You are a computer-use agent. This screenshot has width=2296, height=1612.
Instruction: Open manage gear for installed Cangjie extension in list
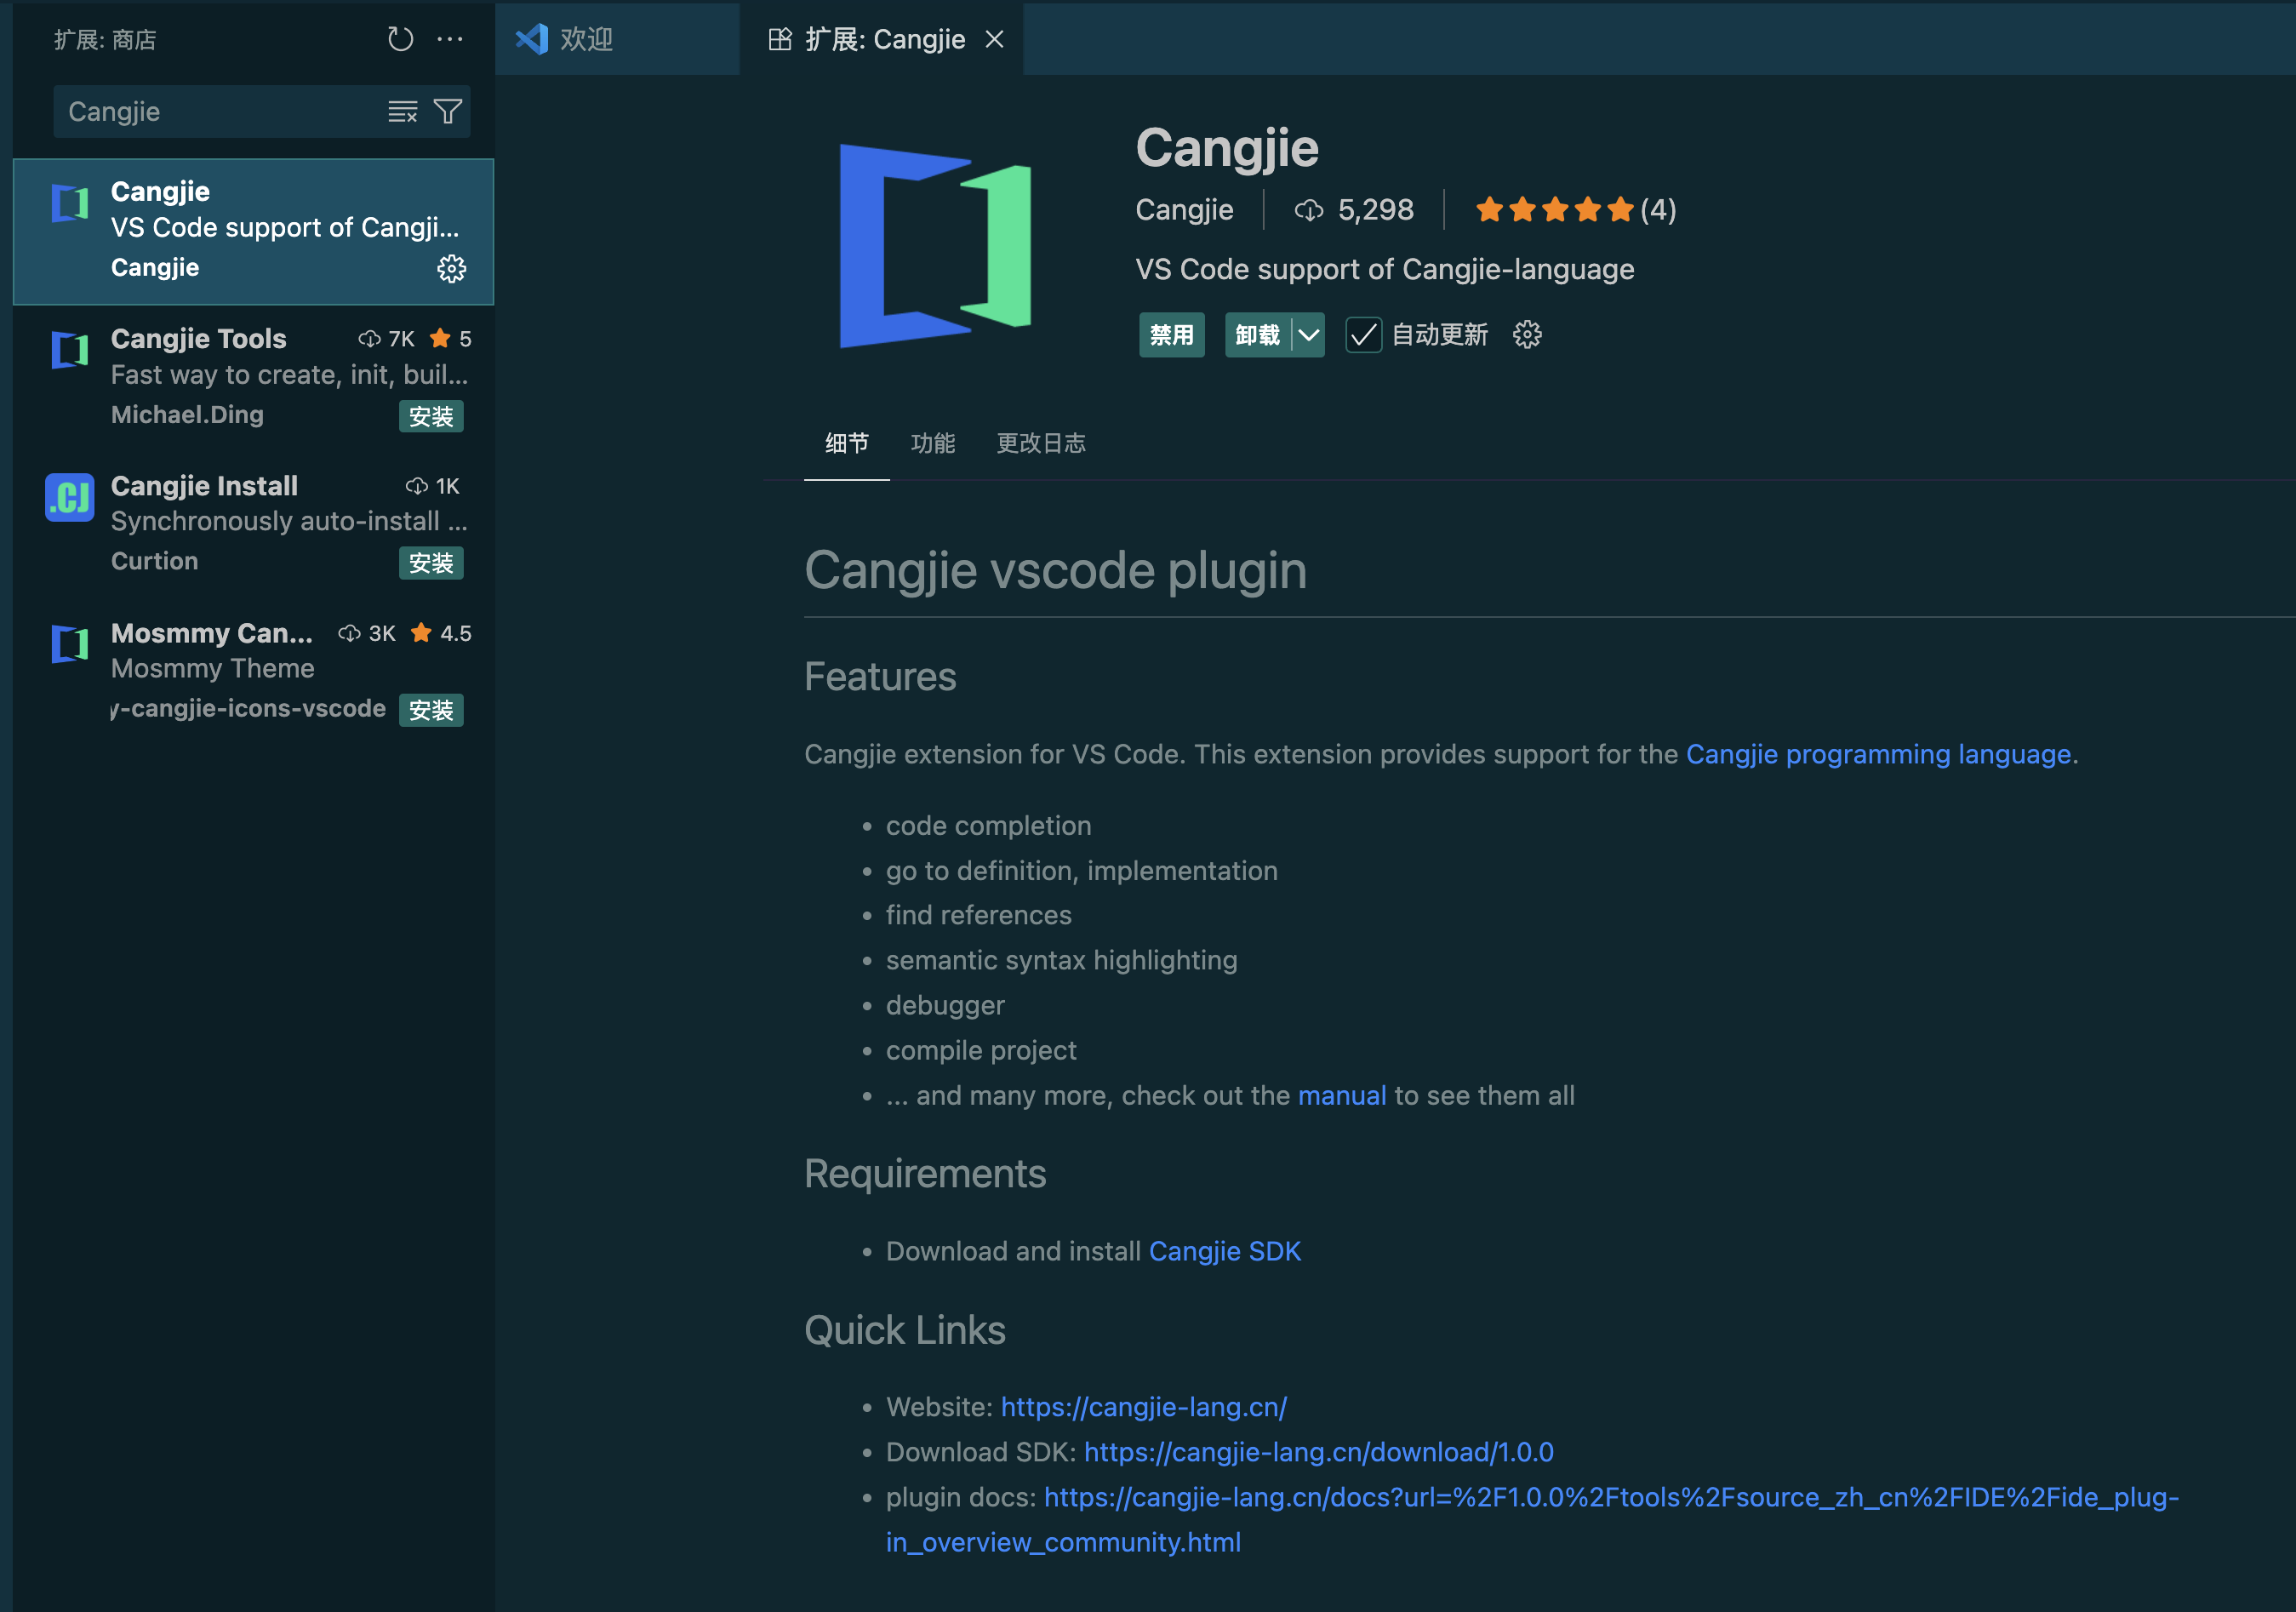click(x=452, y=268)
